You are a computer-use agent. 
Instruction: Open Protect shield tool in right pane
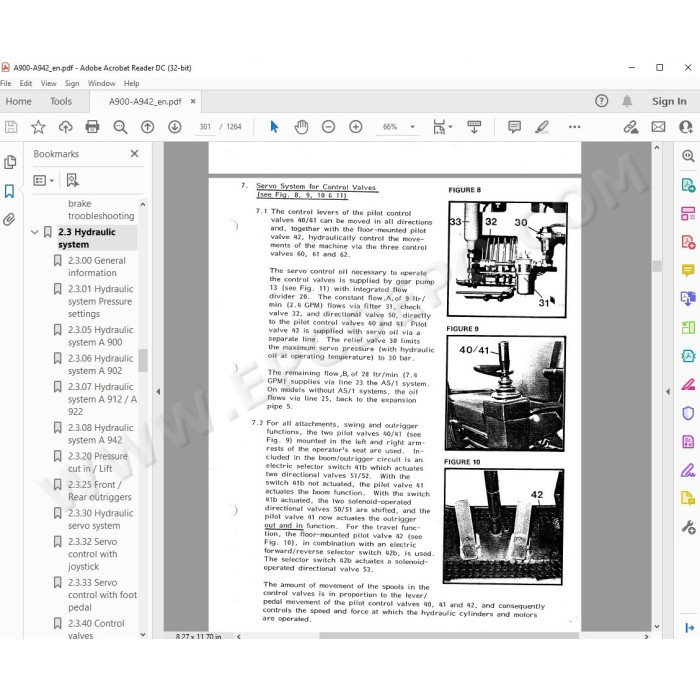(688, 413)
